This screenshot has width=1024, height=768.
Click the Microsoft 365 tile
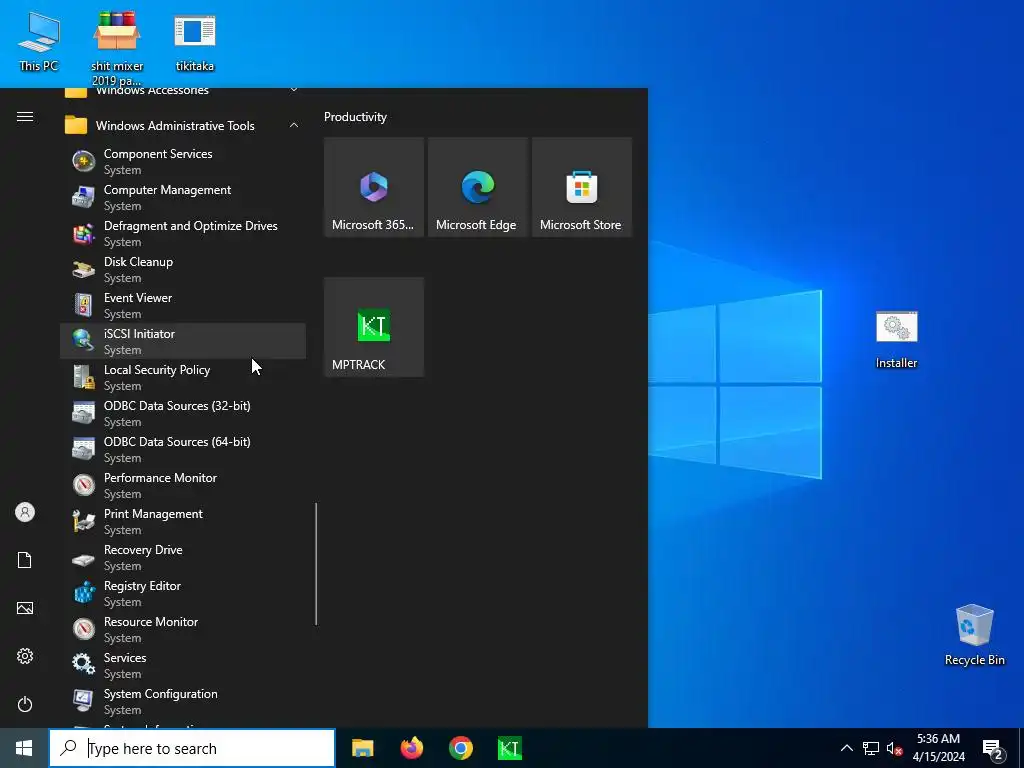click(x=374, y=187)
